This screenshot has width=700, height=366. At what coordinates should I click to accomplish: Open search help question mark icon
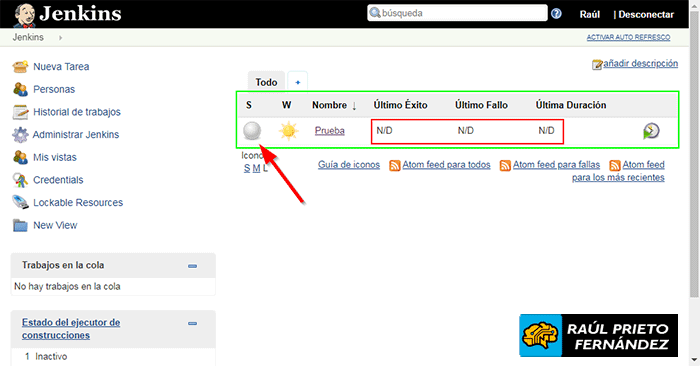[x=556, y=14]
